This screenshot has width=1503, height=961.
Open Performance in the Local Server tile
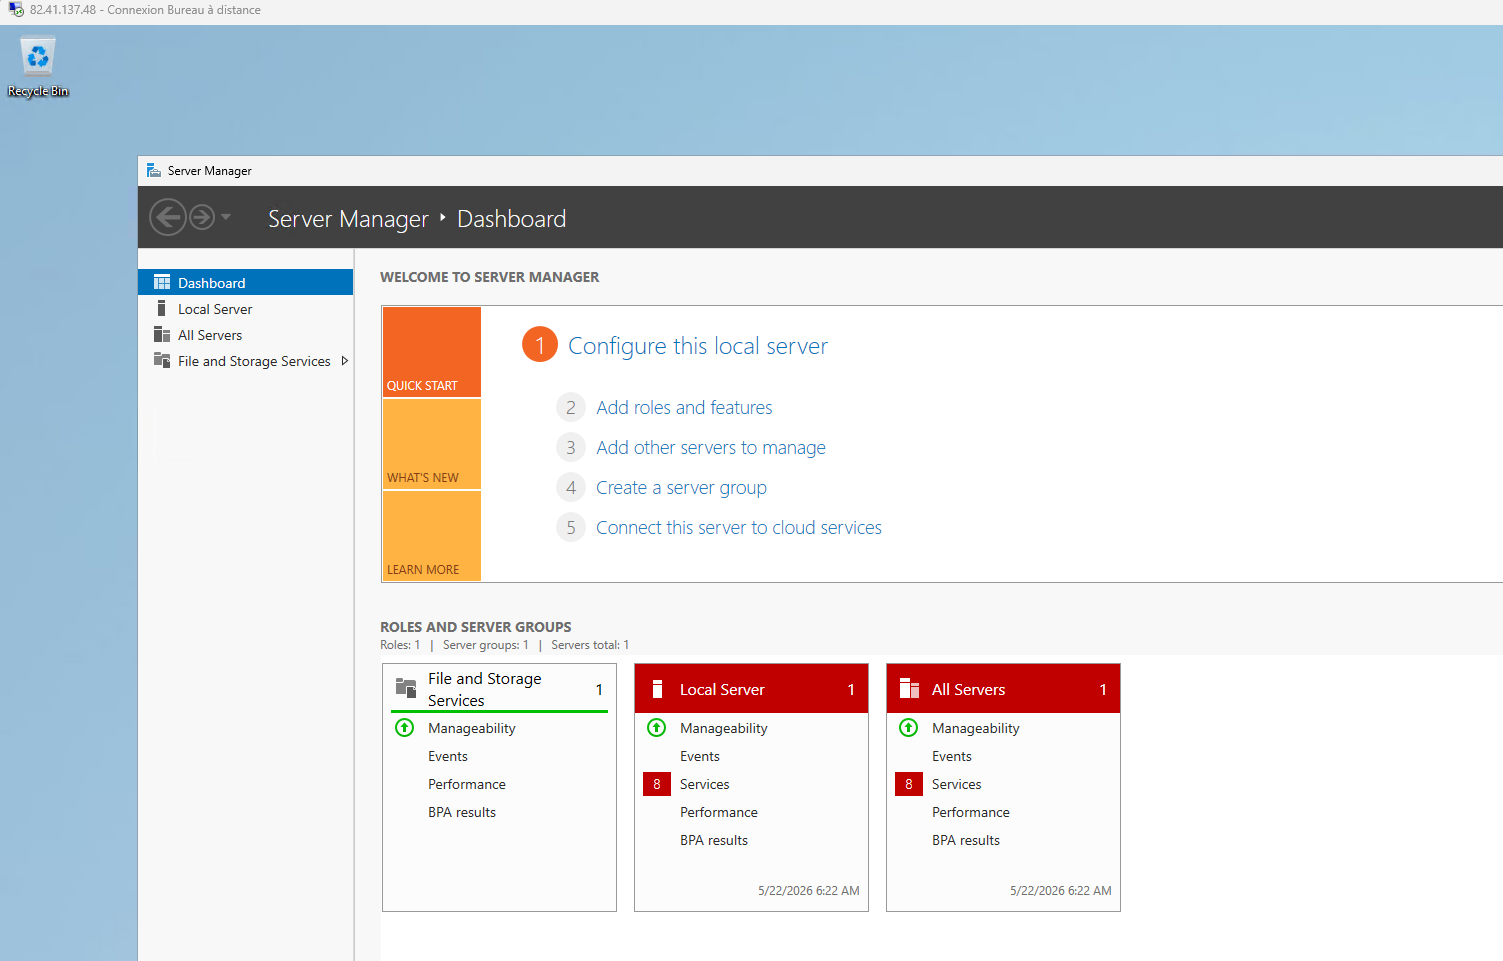pos(719,812)
